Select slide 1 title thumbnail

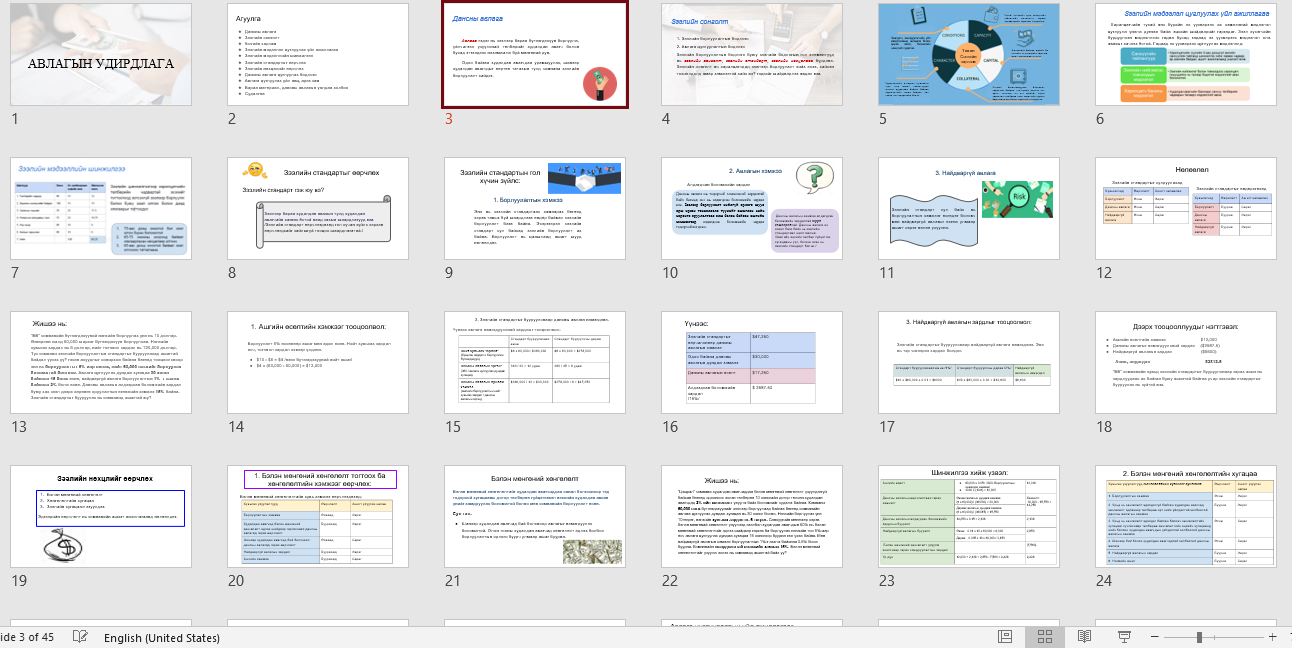[101, 55]
